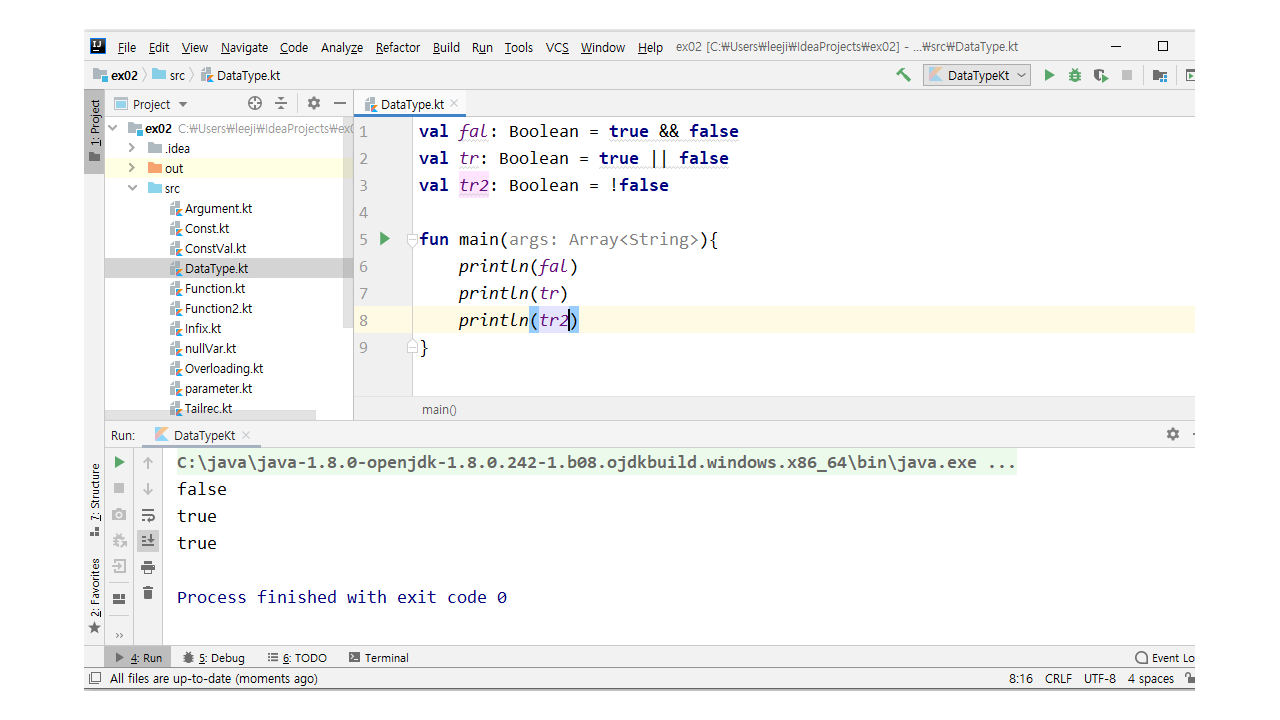Collapse the src folder in project tree
Viewport: 1280px width, 720px height.
pos(131,188)
